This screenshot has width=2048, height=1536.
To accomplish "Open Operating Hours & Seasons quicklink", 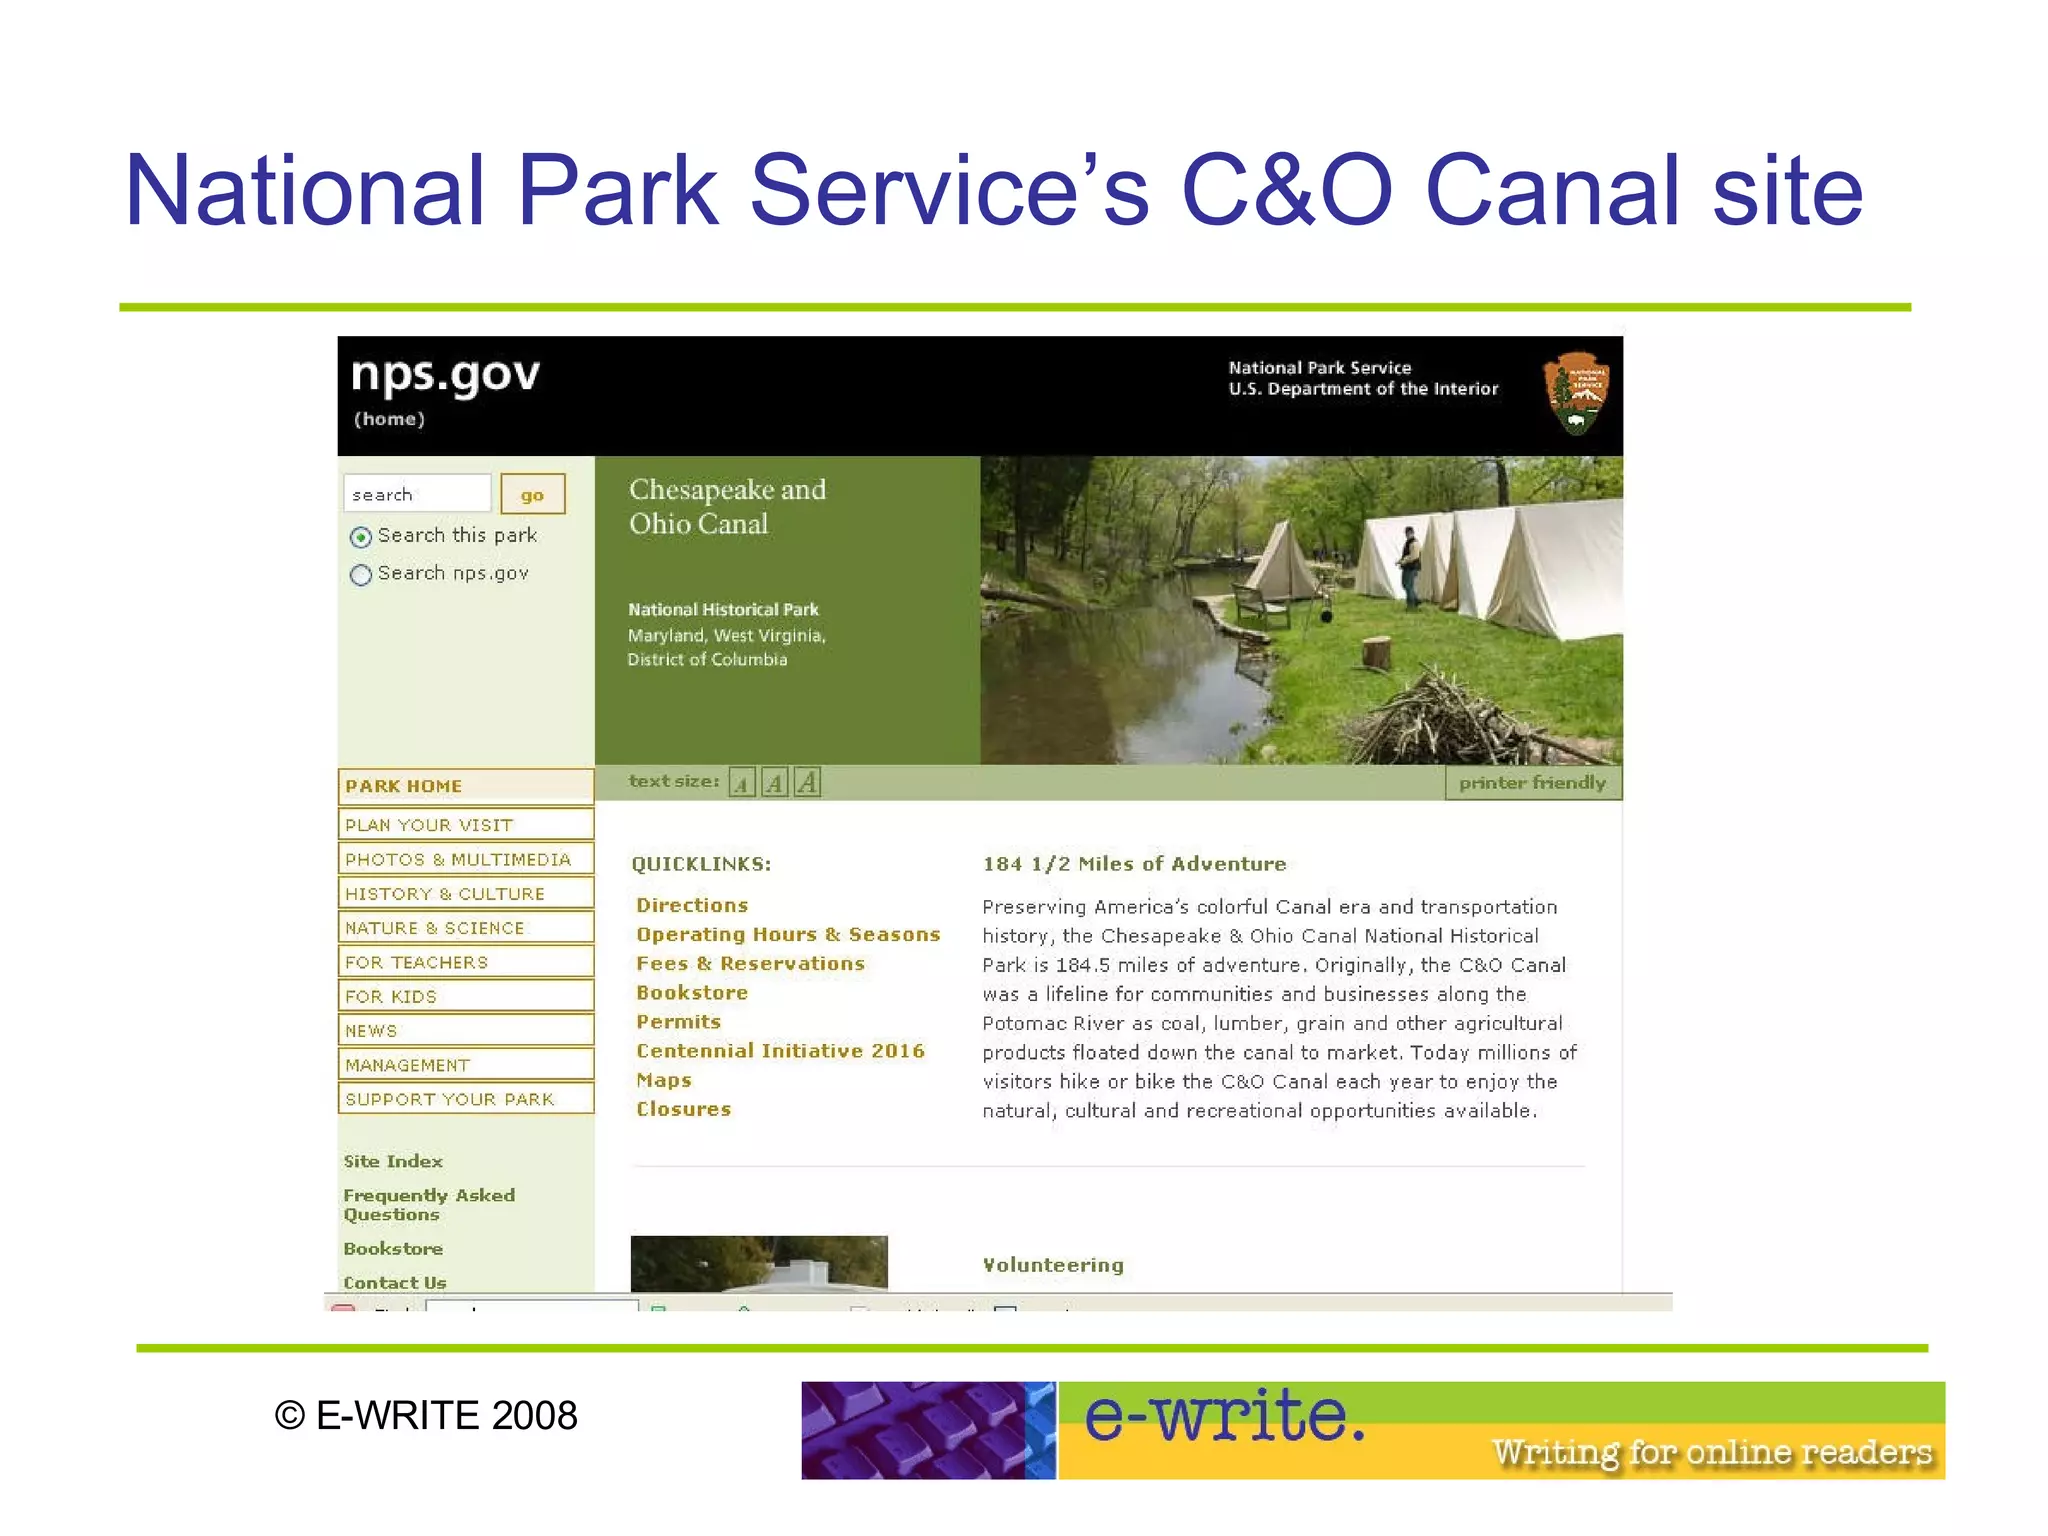I will click(x=788, y=934).
